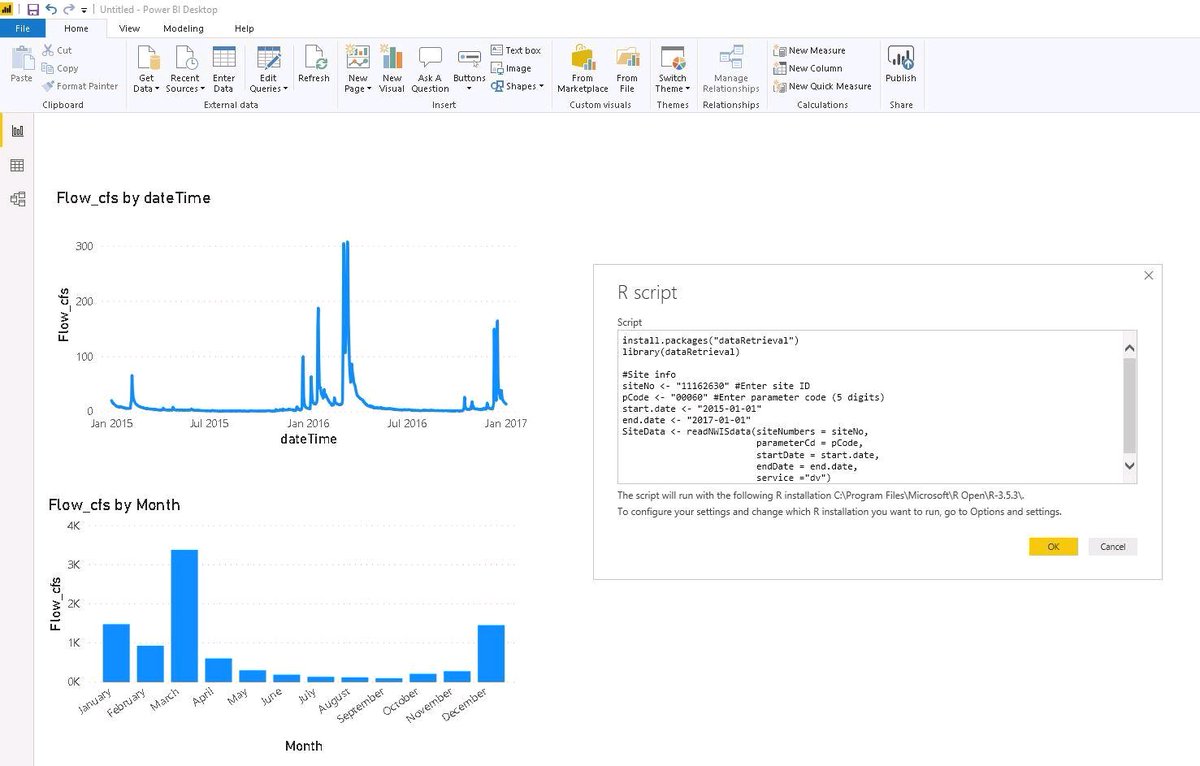Click the December bar in the bar chart
Image resolution: width=1200 pixels, height=766 pixels.
tap(491, 654)
